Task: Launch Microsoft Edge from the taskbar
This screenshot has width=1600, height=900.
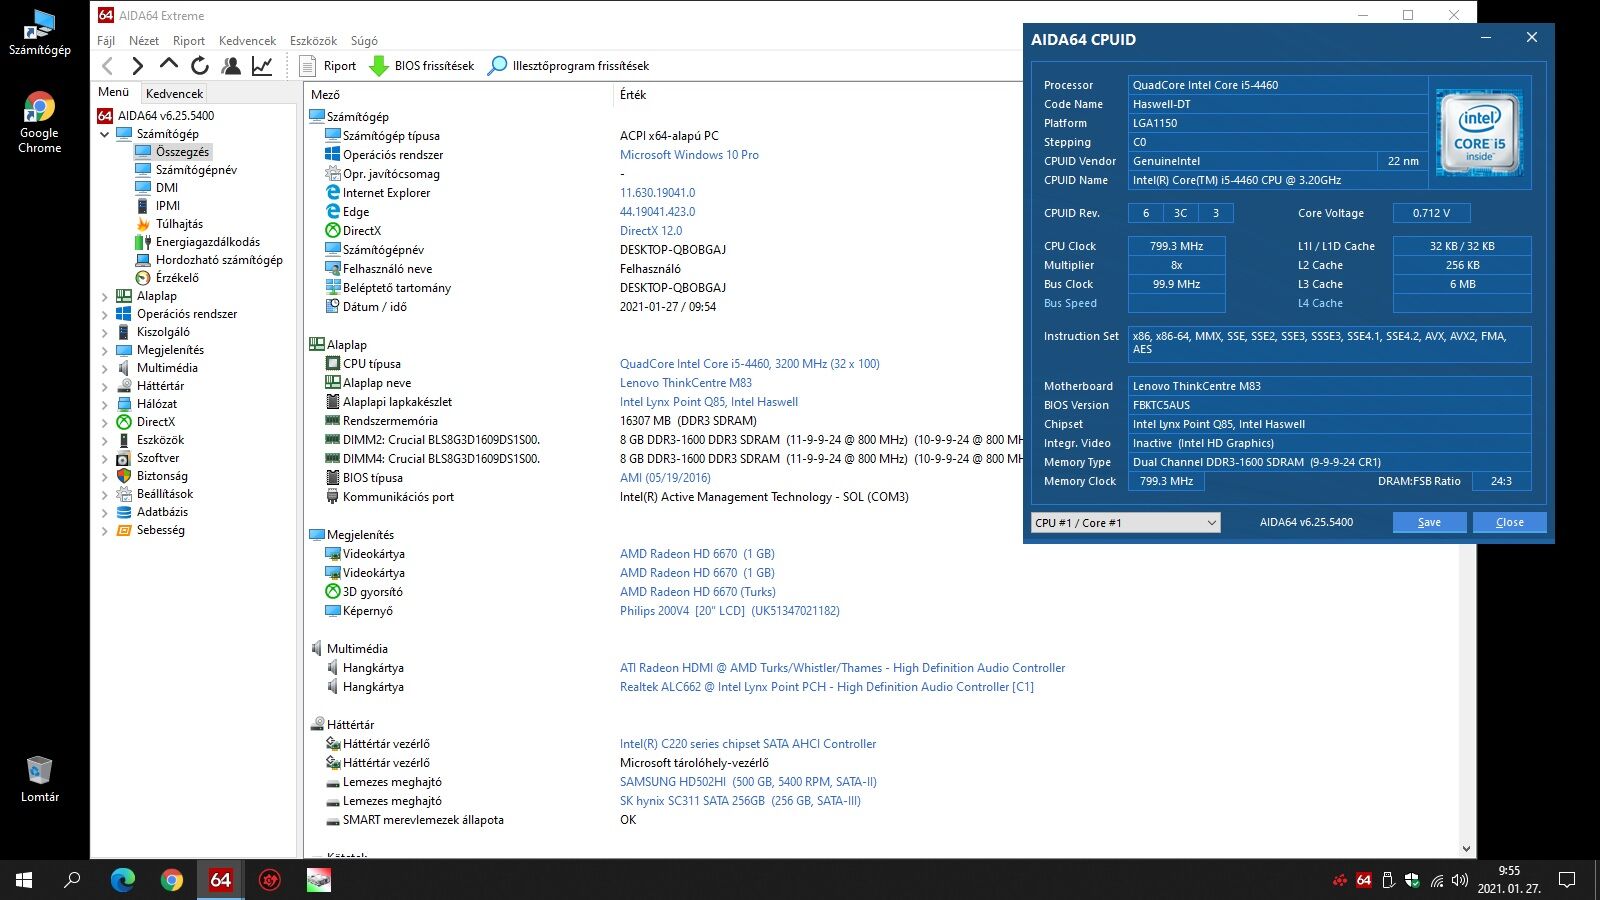Action: coord(123,880)
